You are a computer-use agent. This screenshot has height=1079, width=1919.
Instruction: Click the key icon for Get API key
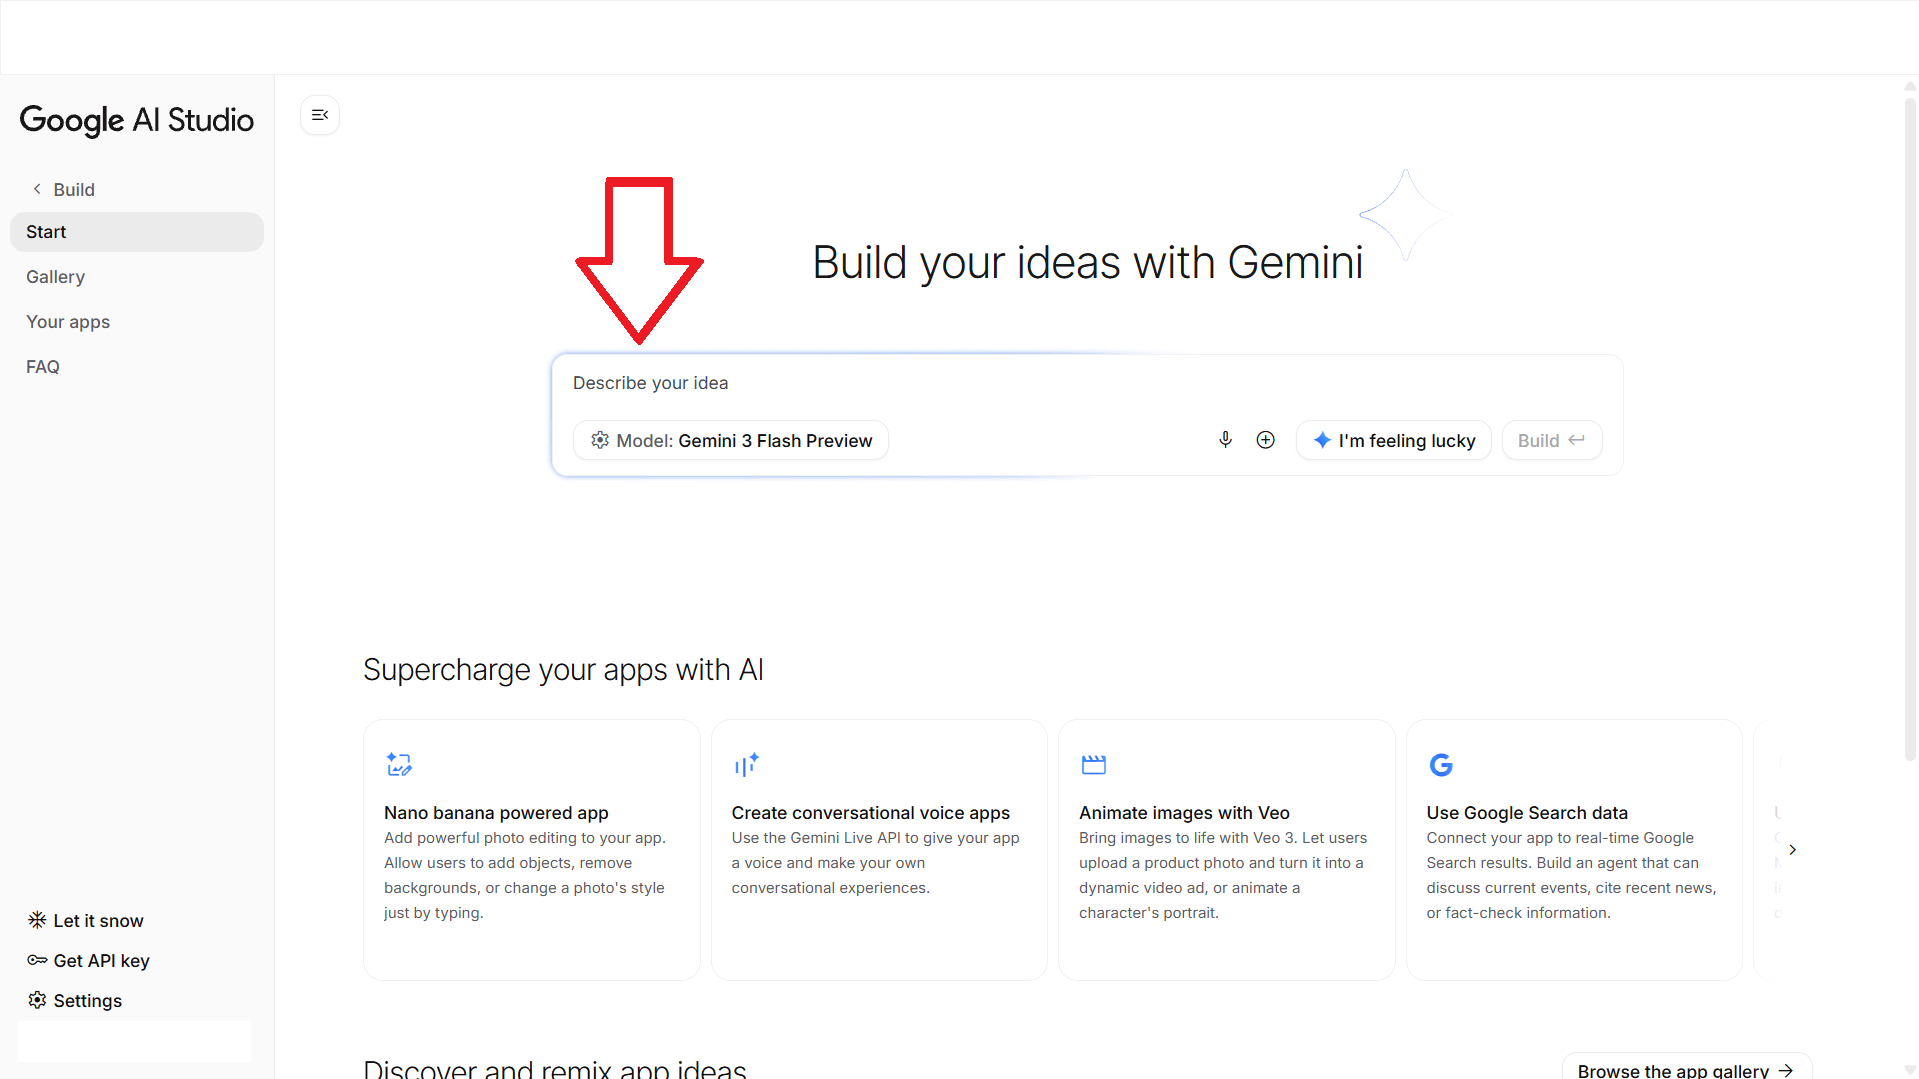(x=37, y=960)
